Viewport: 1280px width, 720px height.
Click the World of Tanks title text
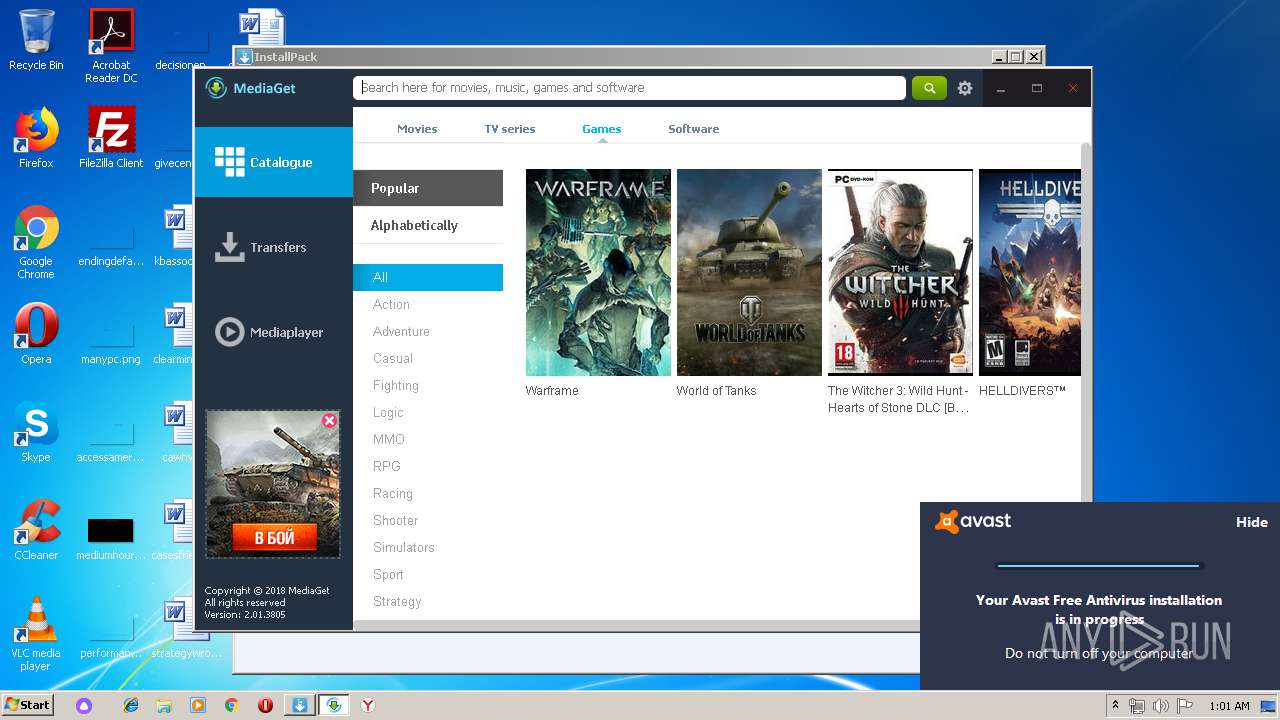(716, 391)
